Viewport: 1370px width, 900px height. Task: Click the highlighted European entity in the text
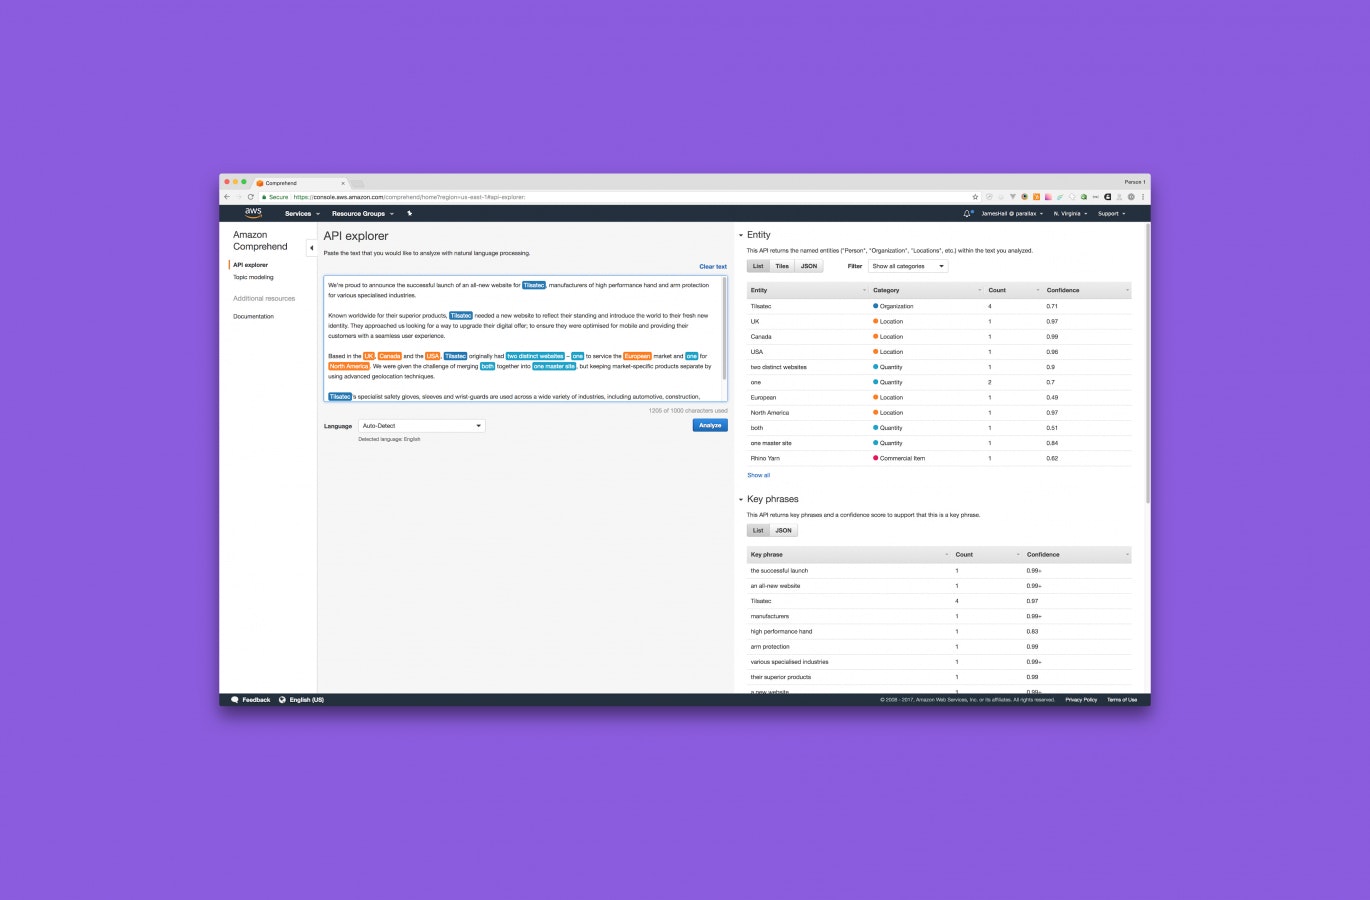[637, 356]
